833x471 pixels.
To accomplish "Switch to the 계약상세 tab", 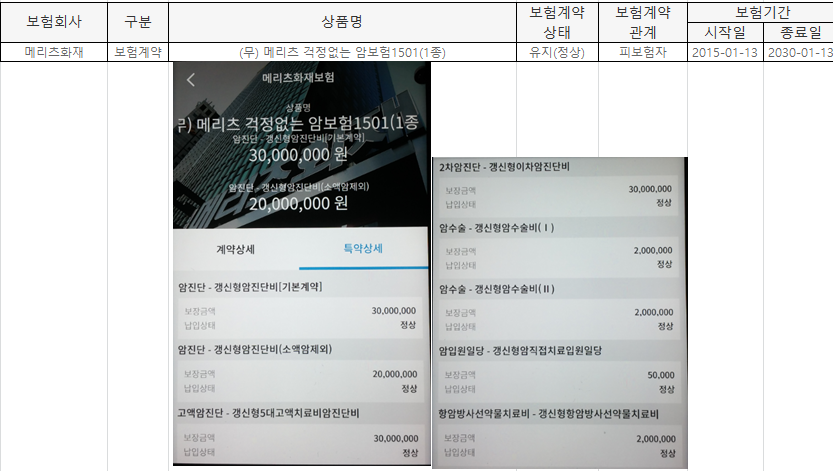I will tap(235, 249).
